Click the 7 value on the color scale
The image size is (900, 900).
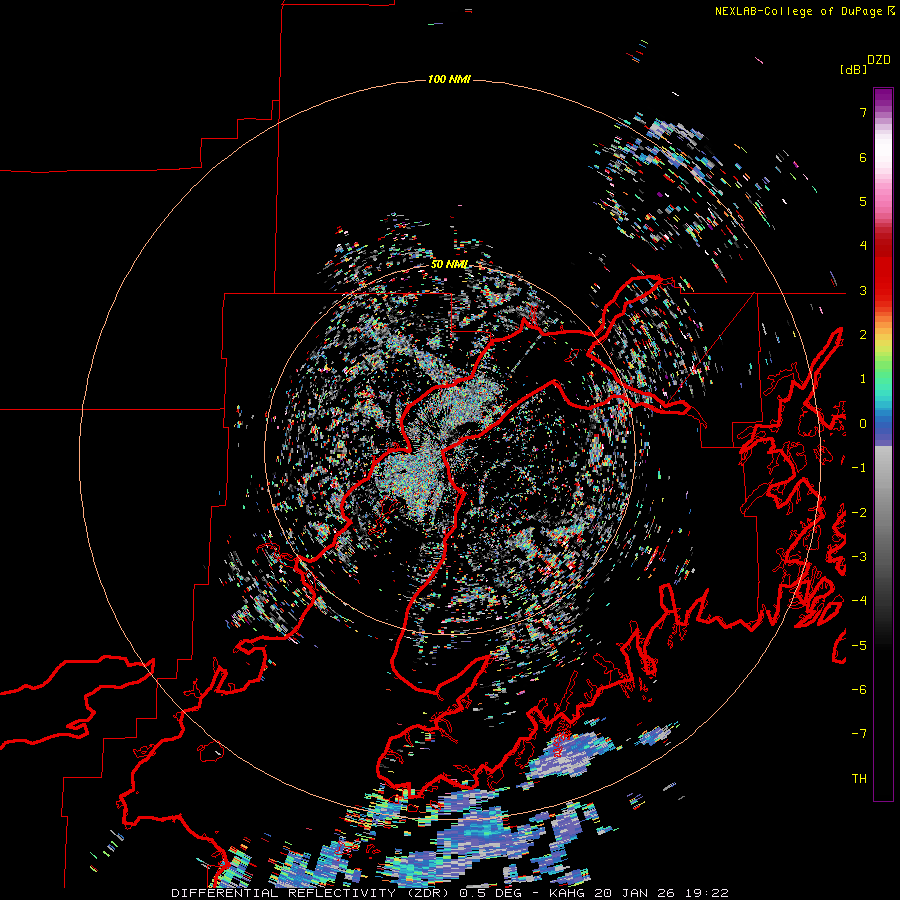pyautogui.click(x=863, y=112)
